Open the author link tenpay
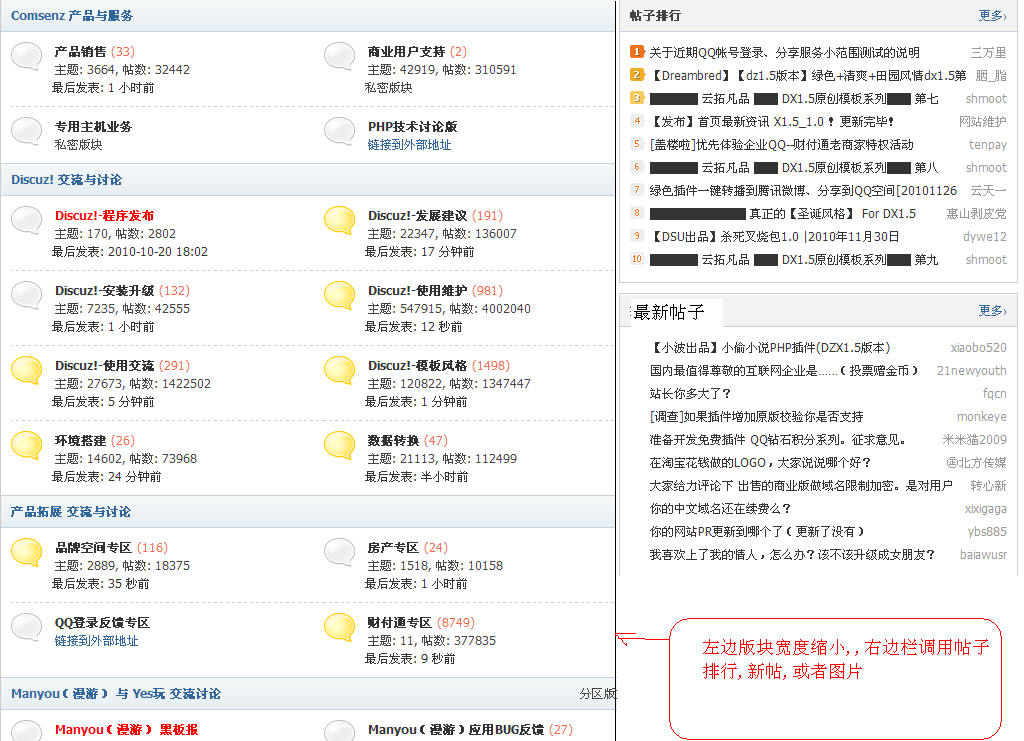The image size is (1024, 741). pos(987,145)
